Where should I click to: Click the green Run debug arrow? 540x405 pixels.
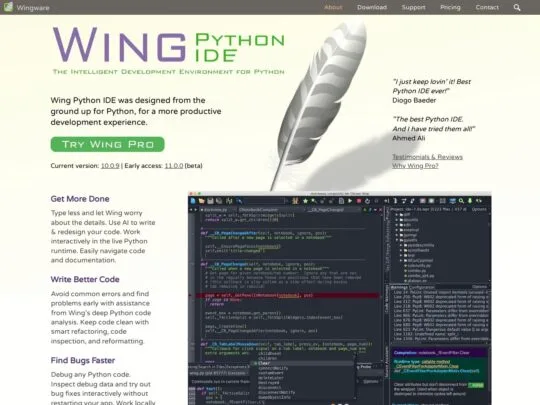pos(350,201)
